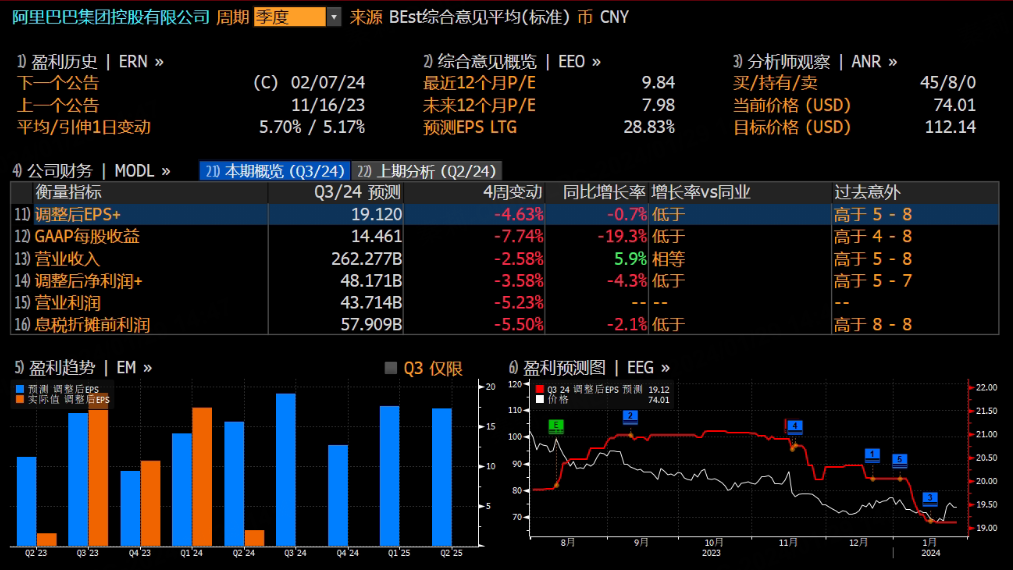Click the 未来12个月P/E label

pyautogui.click(x=479, y=105)
